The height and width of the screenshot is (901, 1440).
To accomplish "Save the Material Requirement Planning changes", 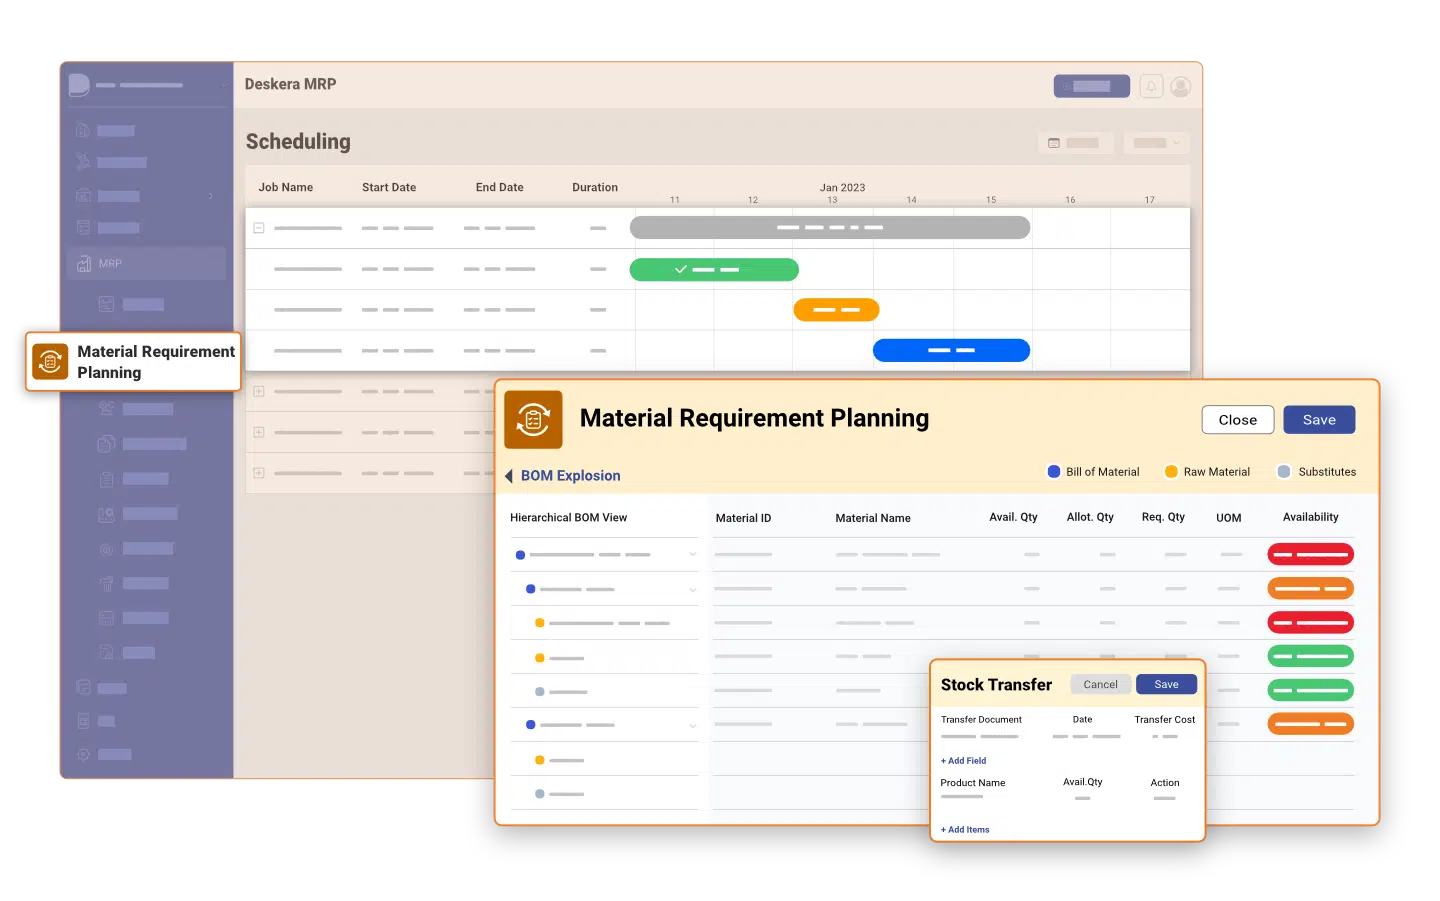I will tap(1319, 419).
